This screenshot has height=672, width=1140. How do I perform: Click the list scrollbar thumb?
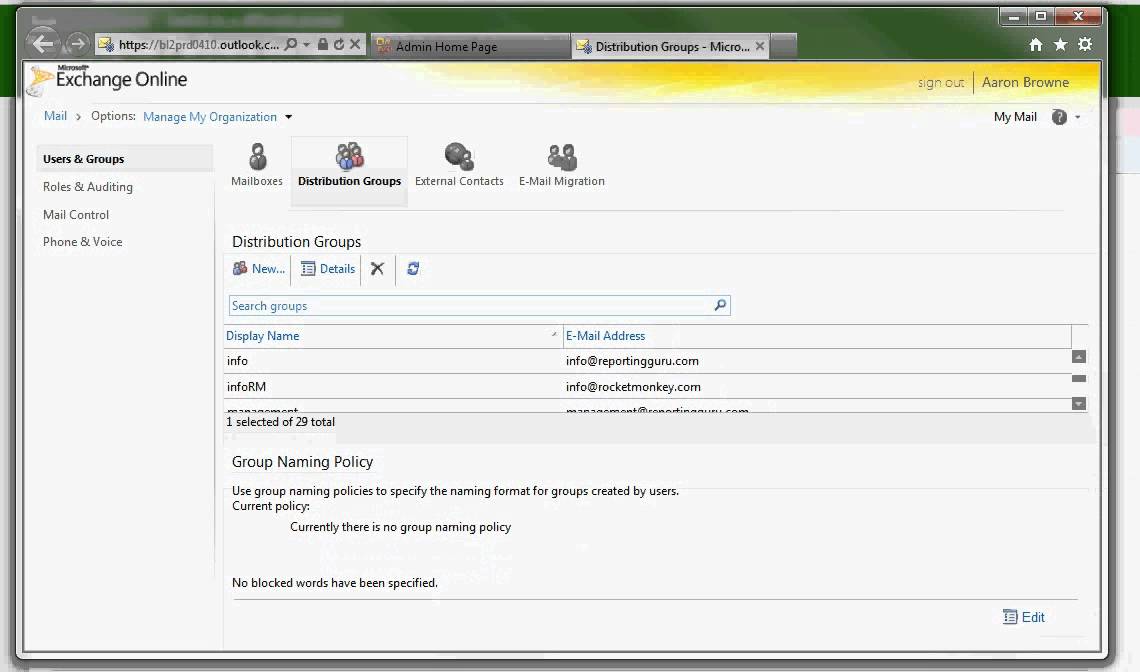click(x=1079, y=379)
